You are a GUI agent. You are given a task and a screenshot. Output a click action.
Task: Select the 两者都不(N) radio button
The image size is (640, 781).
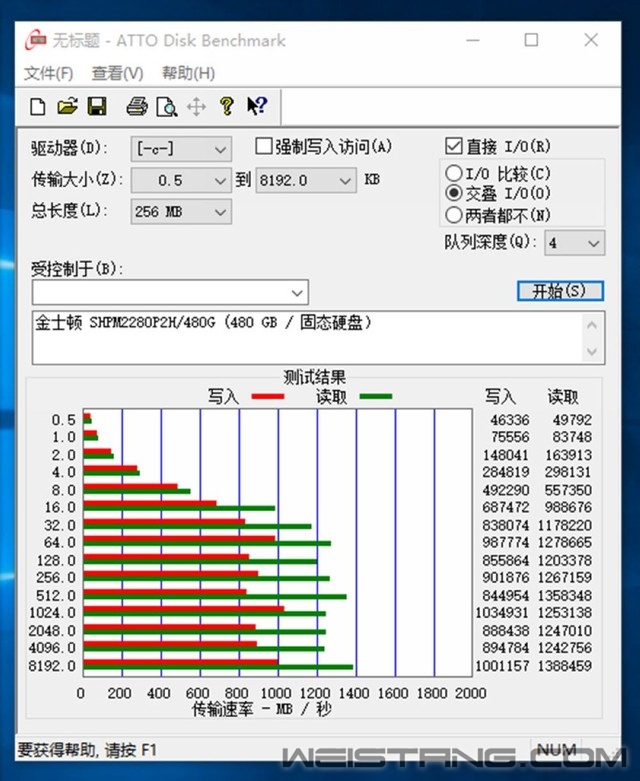click(x=453, y=215)
